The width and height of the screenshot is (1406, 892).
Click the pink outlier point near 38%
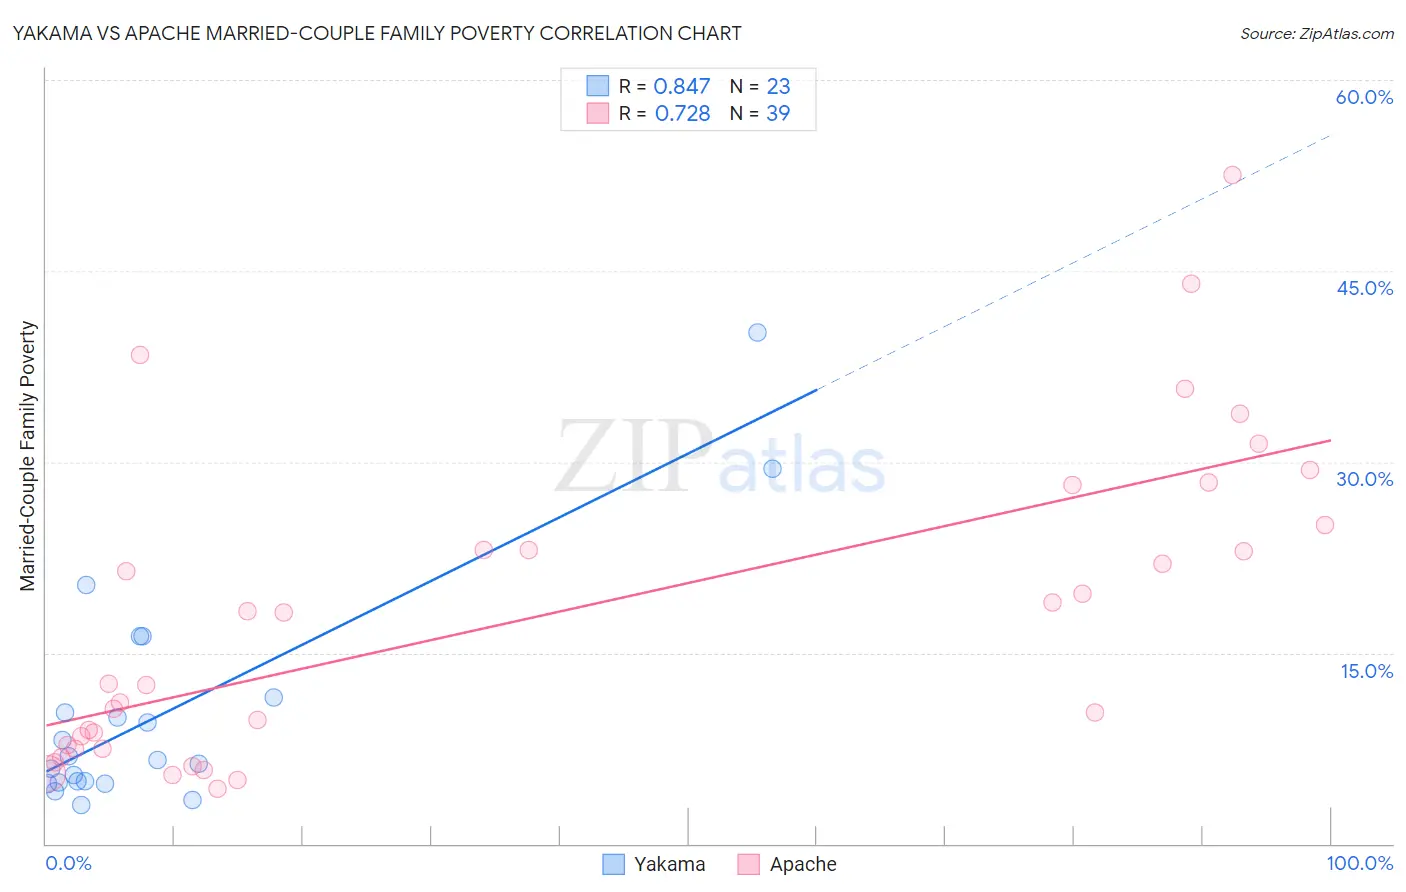[x=140, y=355]
